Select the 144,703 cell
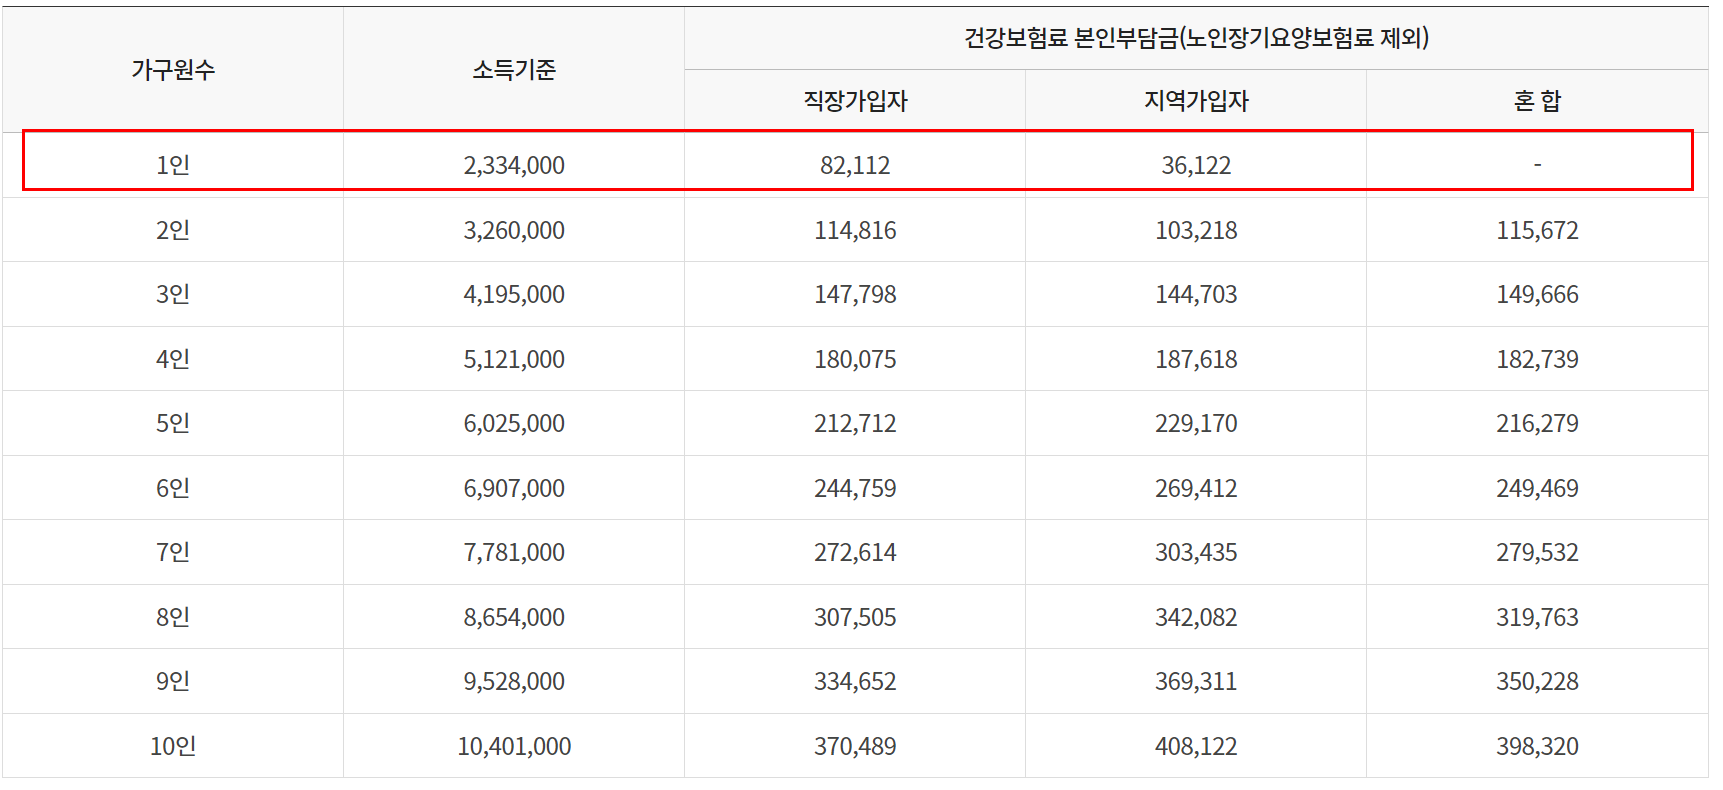This screenshot has height=790, width=1723. click(1196, 294)
